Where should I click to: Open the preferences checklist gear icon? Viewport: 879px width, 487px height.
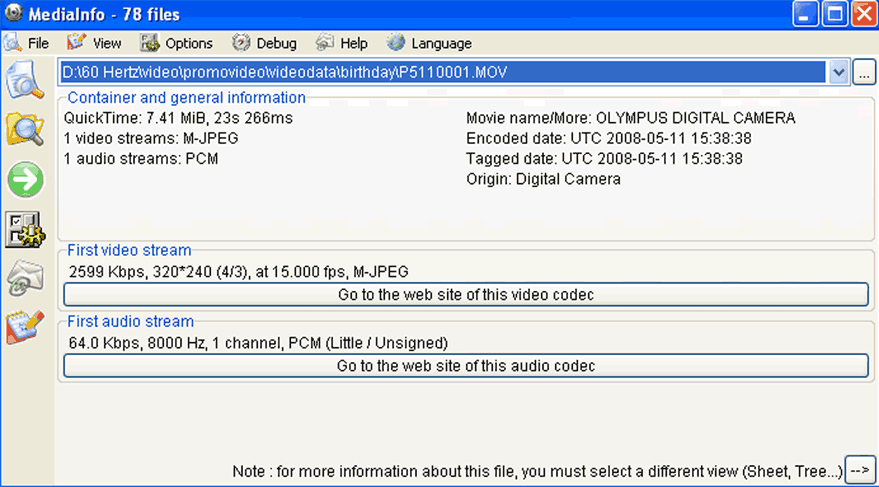click(x=25, y=229)
